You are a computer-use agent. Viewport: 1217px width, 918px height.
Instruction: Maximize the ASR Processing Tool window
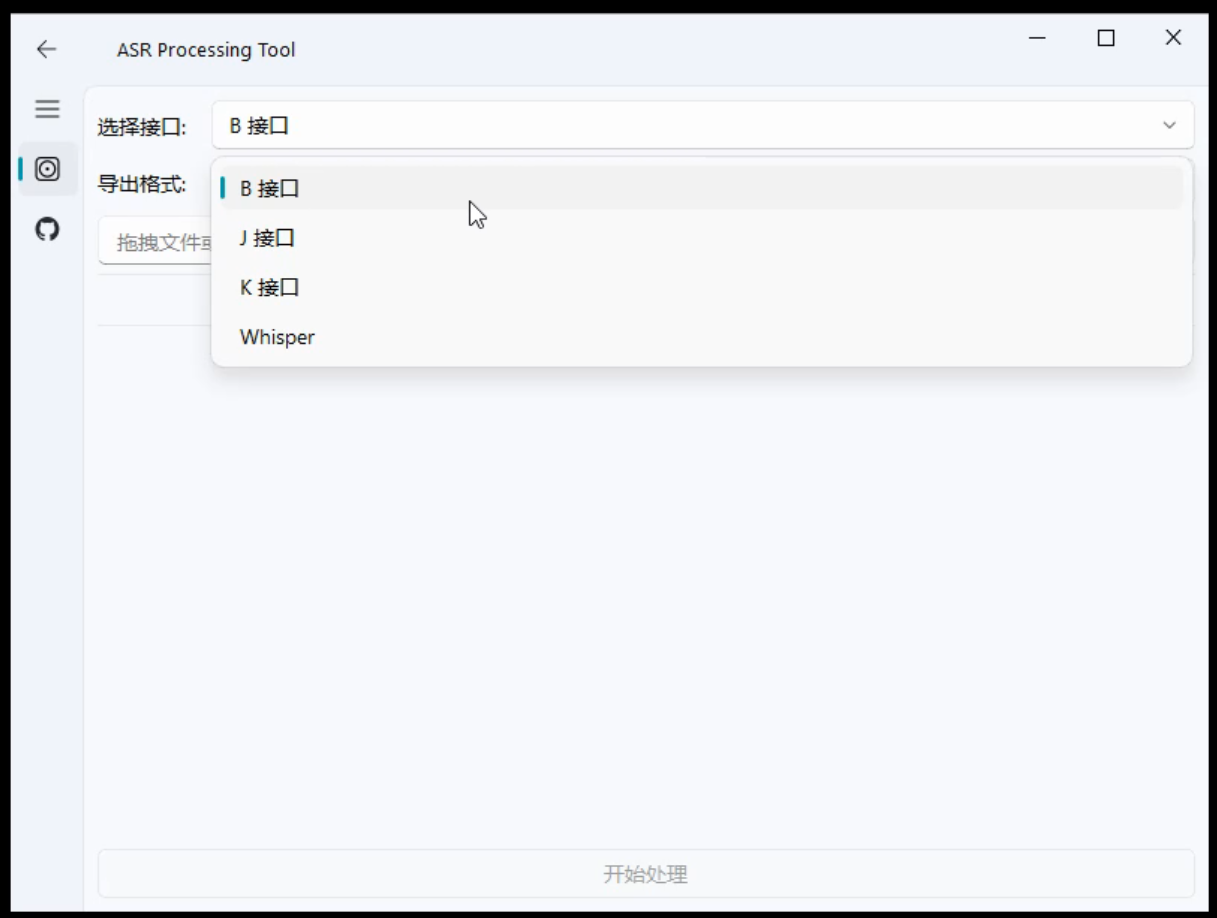tap(1105, 38)
